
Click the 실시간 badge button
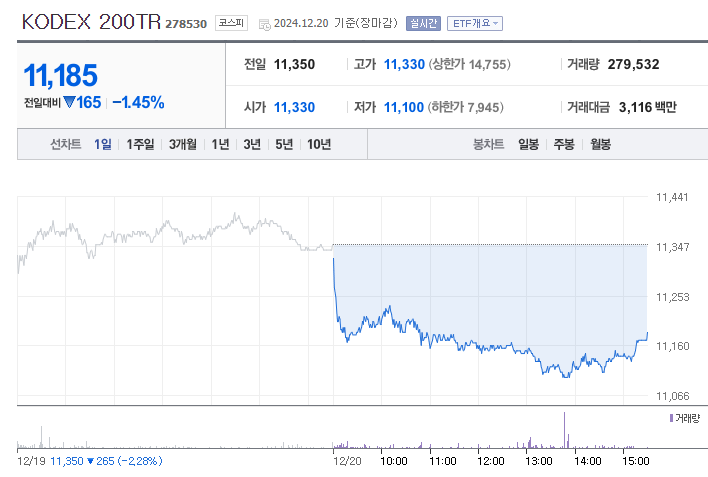[423, 23]
